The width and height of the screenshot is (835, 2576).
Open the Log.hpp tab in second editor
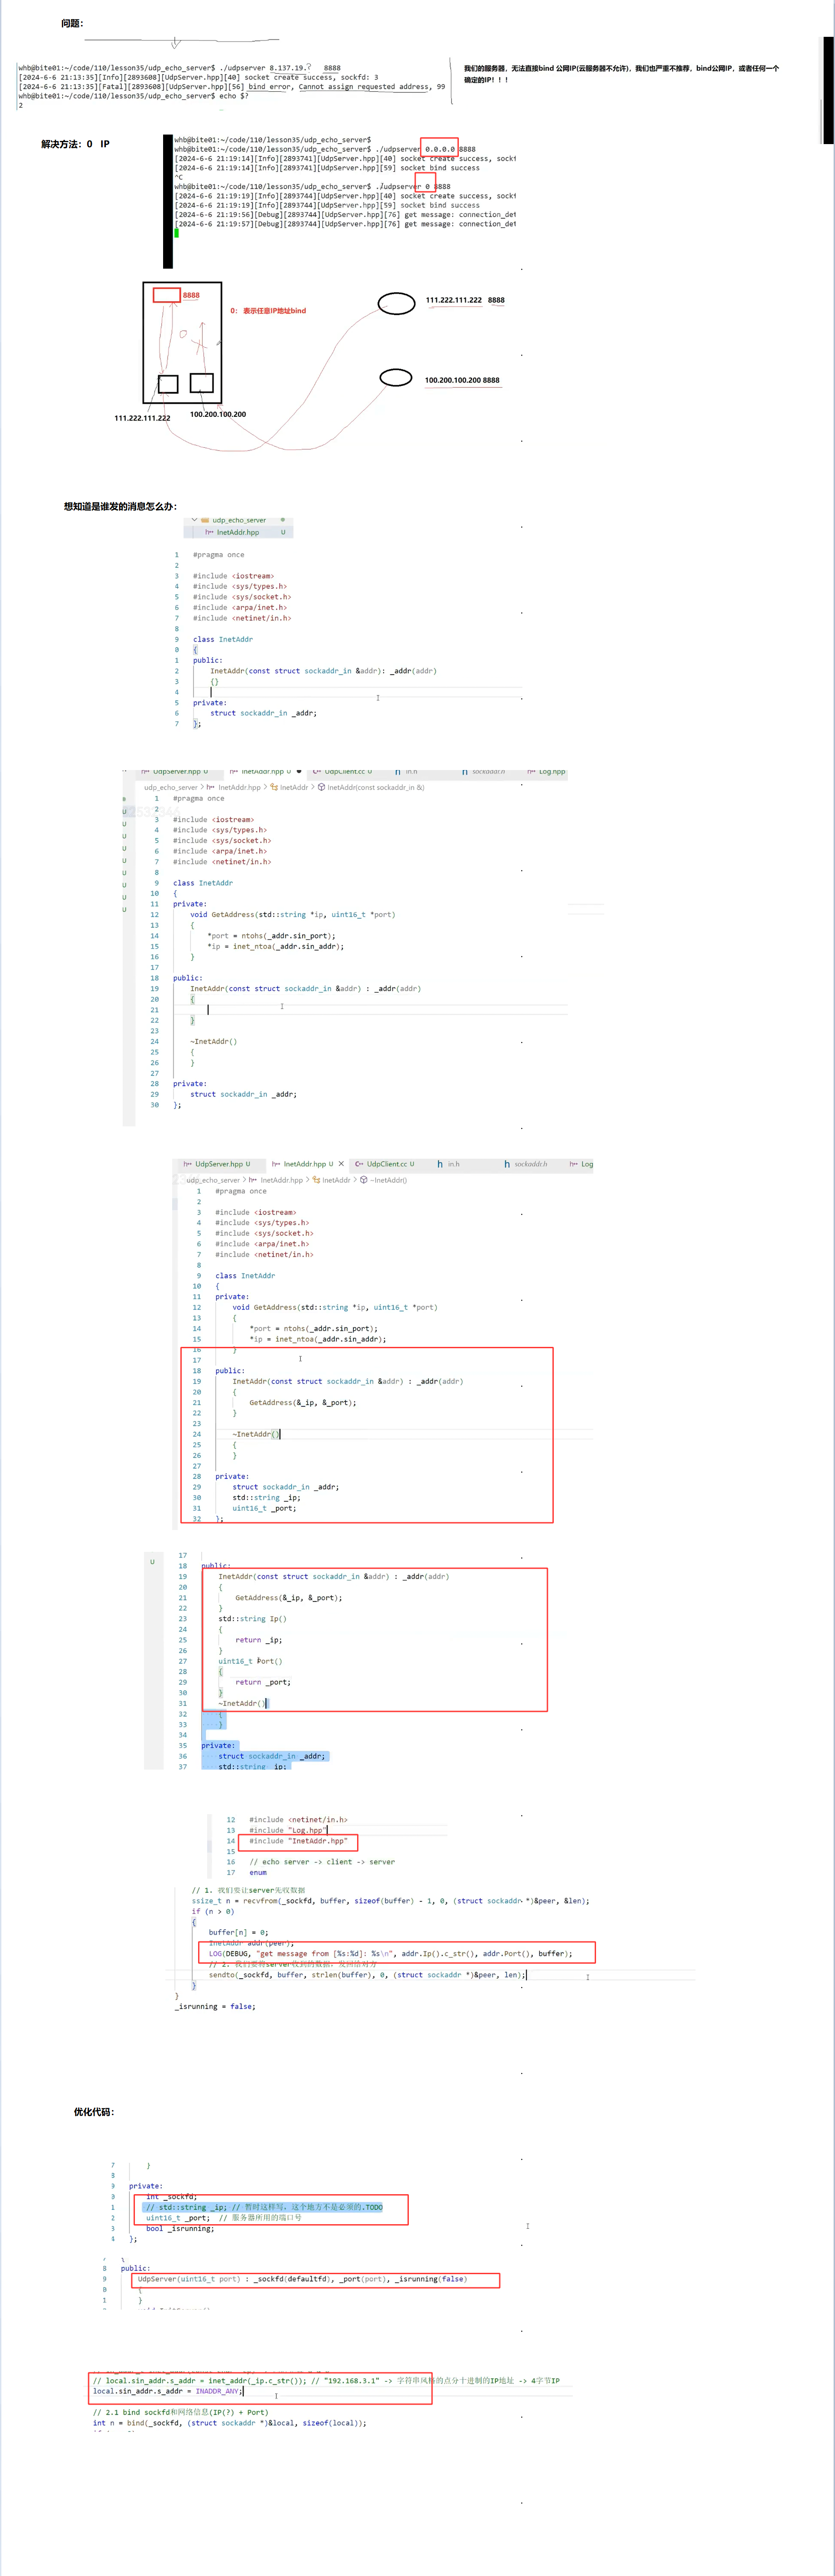click(546, 771)
